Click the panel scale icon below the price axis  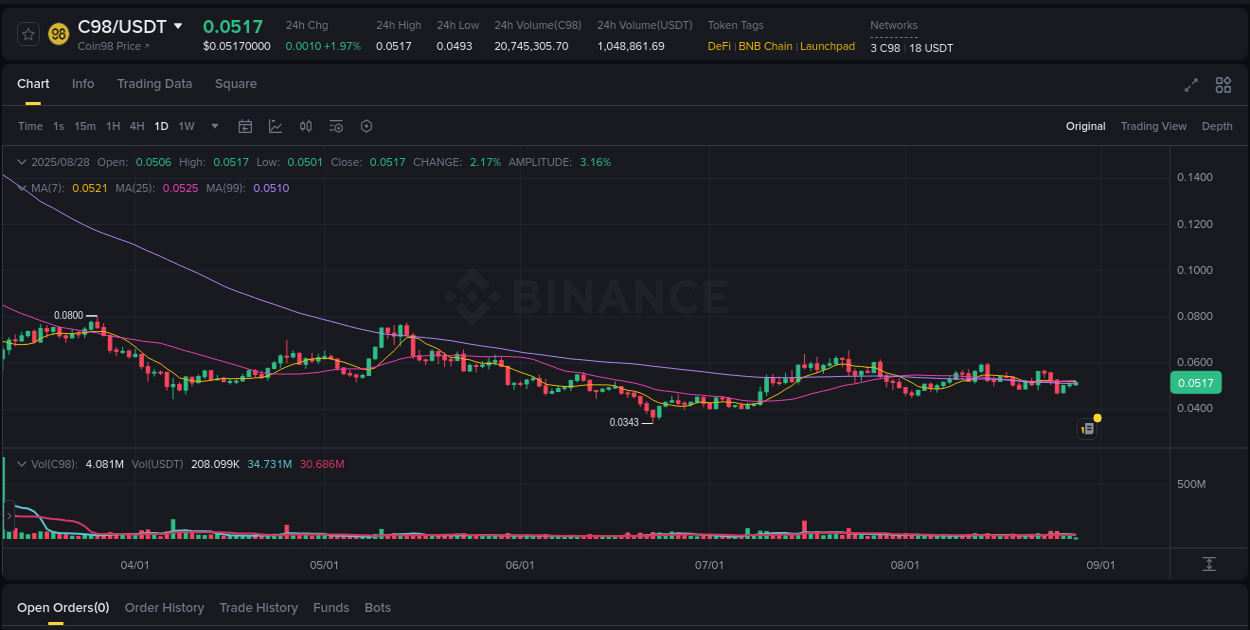[1209, 564]
